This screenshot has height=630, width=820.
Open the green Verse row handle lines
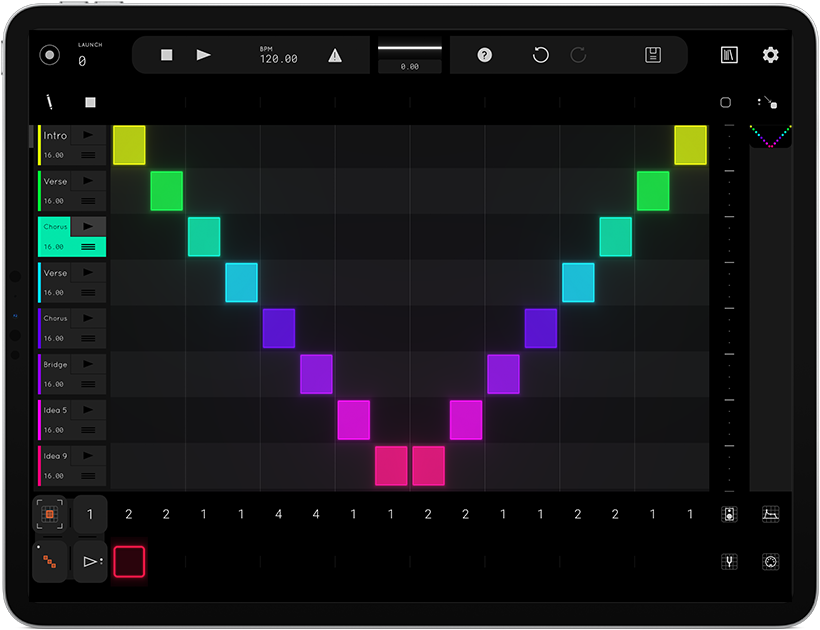(x=88, y=201)
